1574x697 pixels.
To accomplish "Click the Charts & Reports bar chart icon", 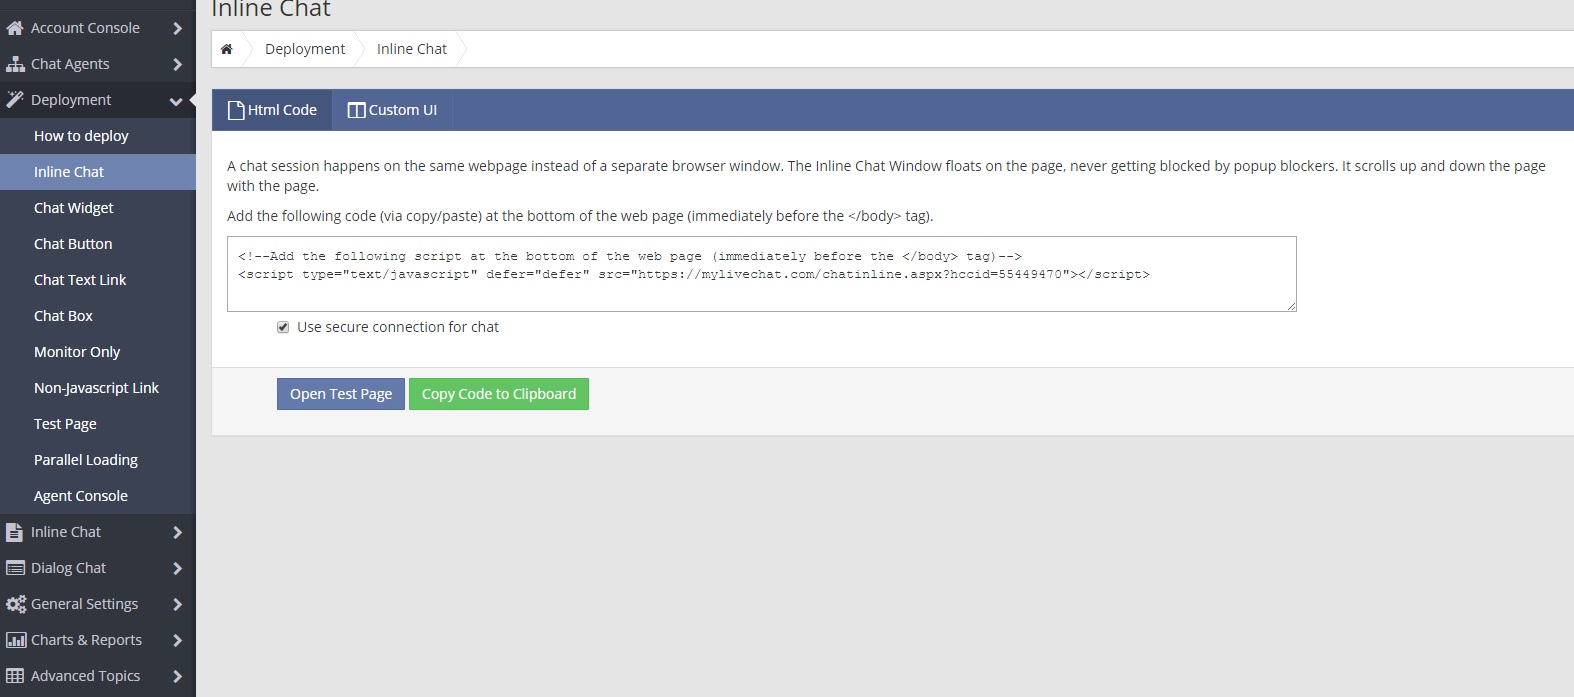I will point(16,640).
